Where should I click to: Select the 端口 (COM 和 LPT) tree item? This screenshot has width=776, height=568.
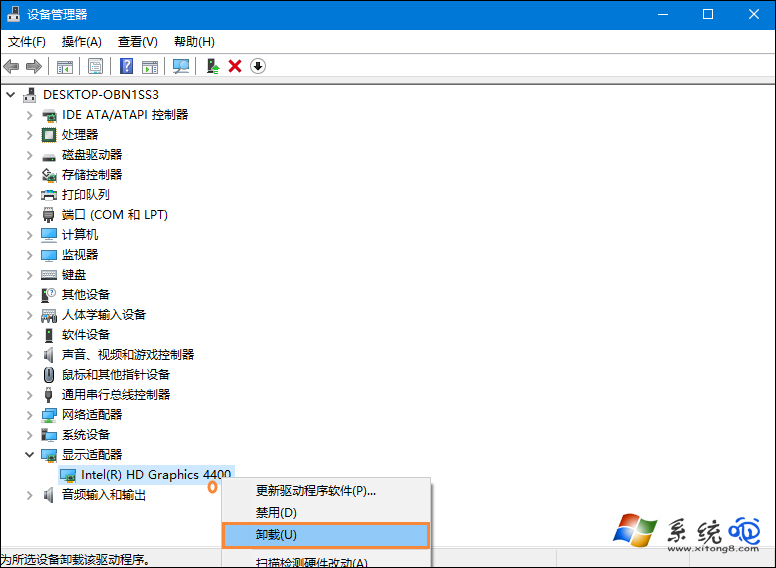(x=115, y=215)
